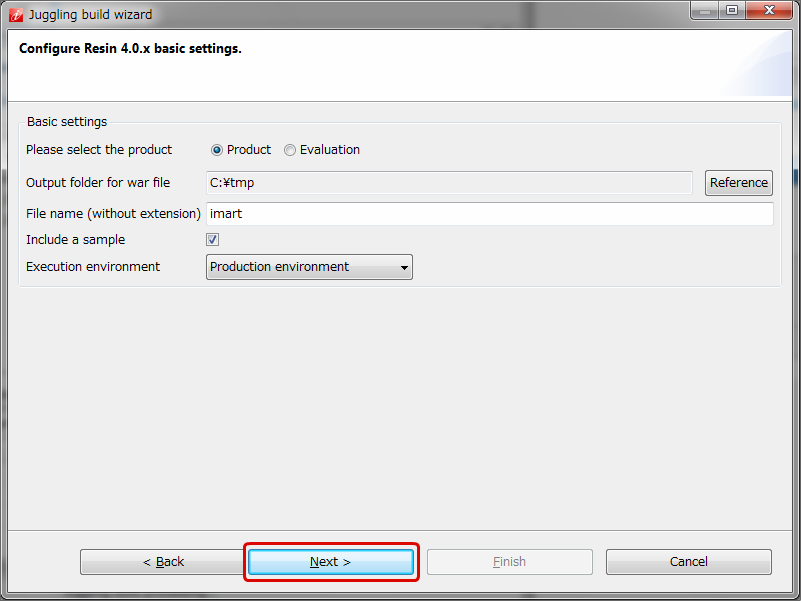Image resolution: width=801 pixels, height=601 pixels.
Task: Click the 'Configure Resin 4.0.x basic settings.' heading
Action: point(130,49)
